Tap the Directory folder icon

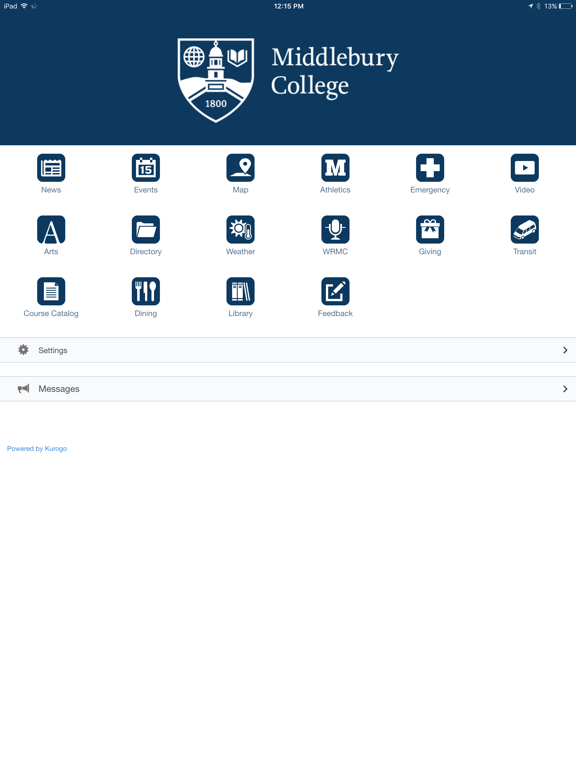(x=145, y=229)
